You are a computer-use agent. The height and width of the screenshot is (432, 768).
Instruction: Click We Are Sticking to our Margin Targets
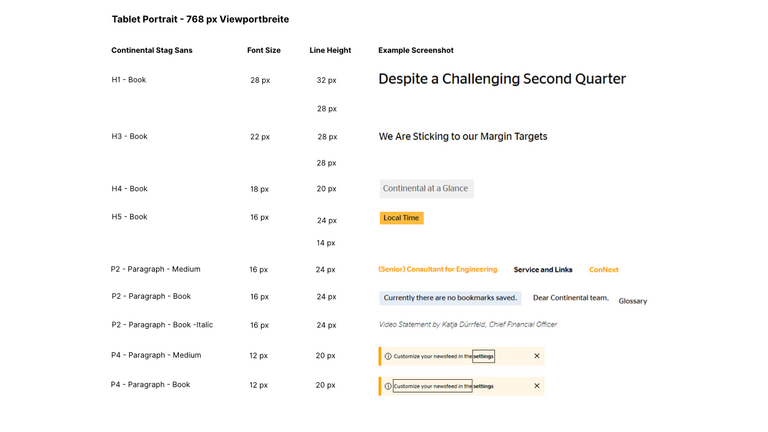click(x=463, y=137)
